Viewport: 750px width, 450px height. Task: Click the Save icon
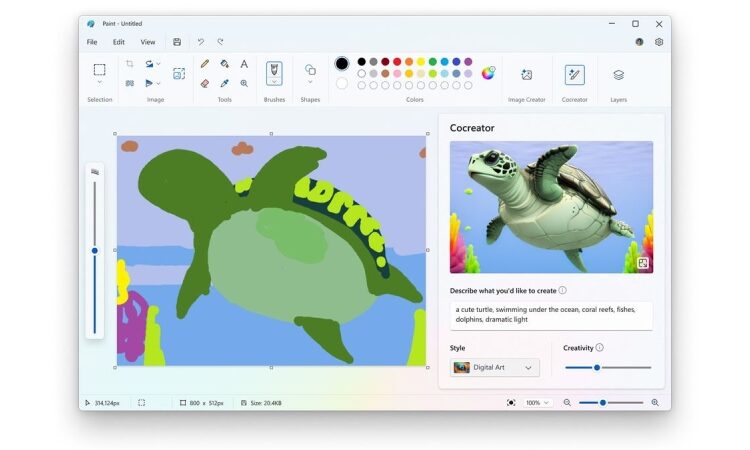[177, 42]
